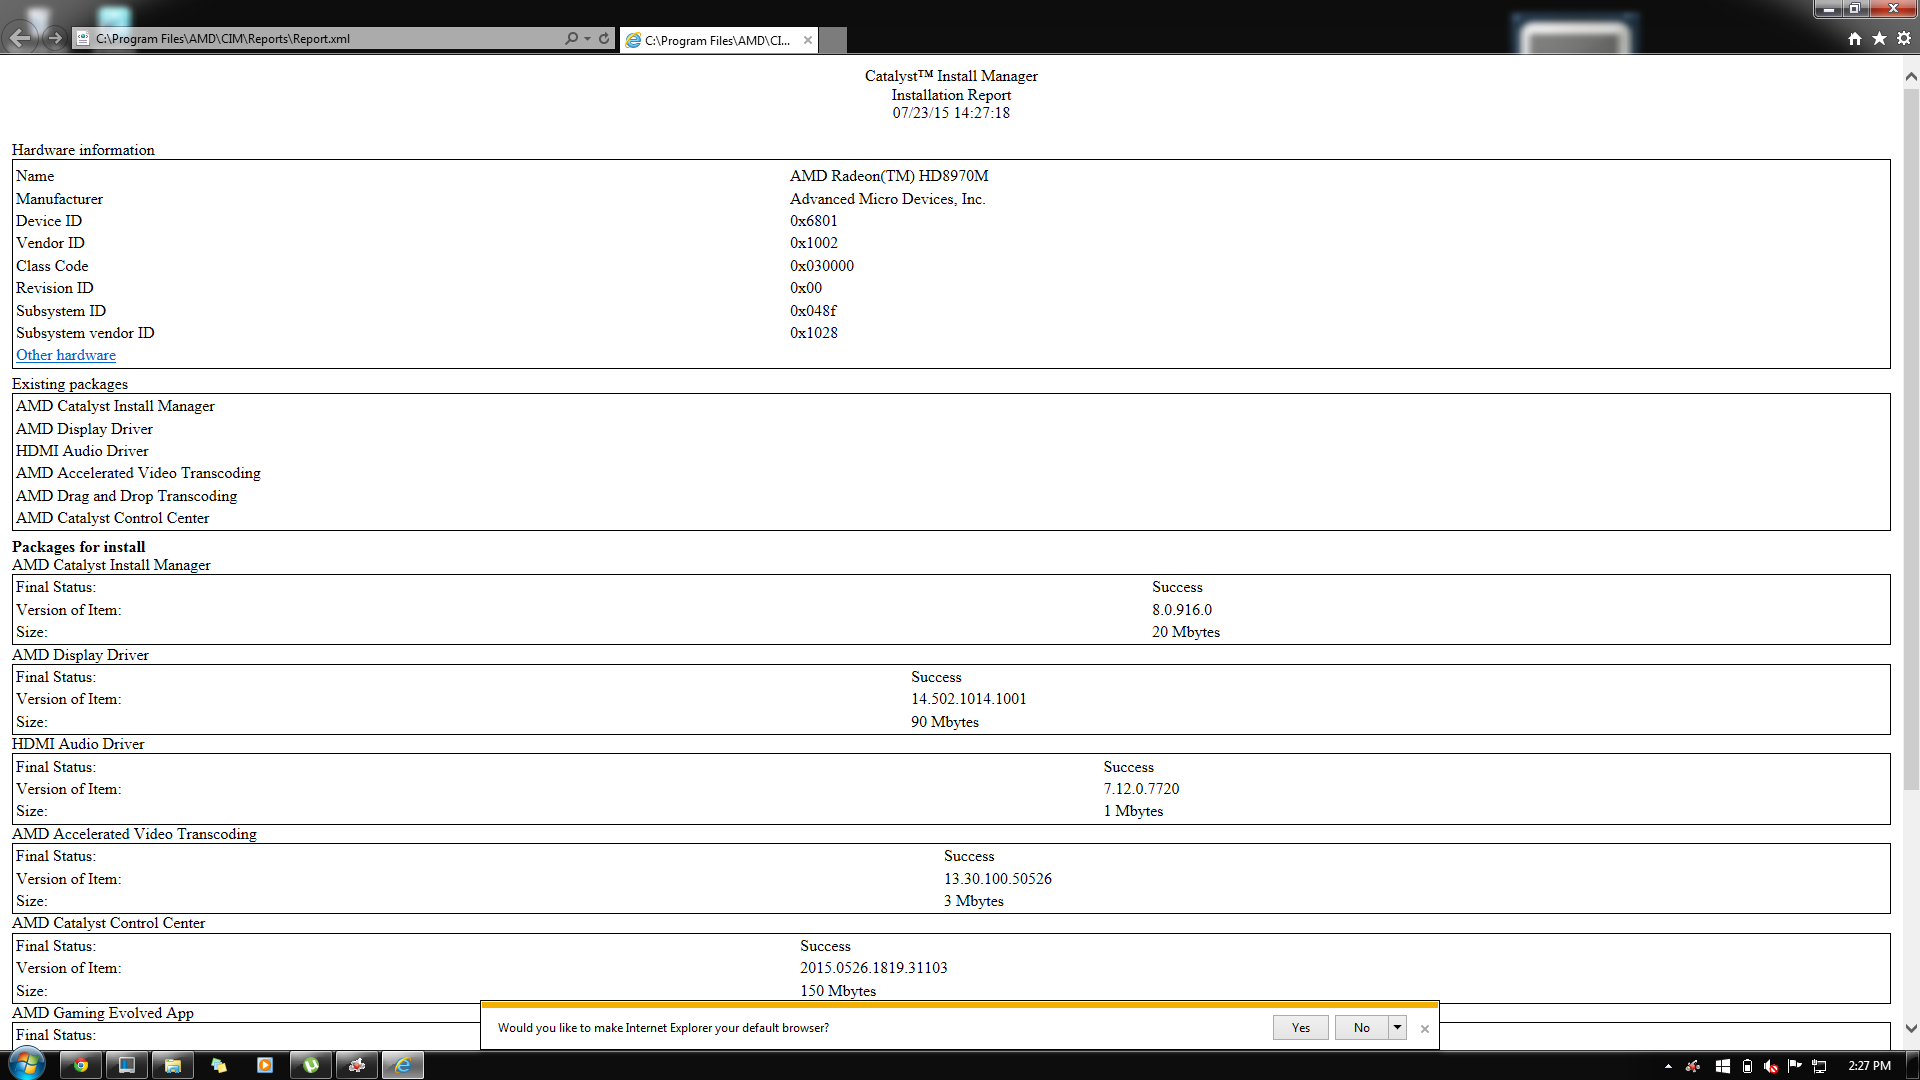Click the Show desktop strip
The width and height of the screenshot is (1920, 1080).
coord(1913,1066)
